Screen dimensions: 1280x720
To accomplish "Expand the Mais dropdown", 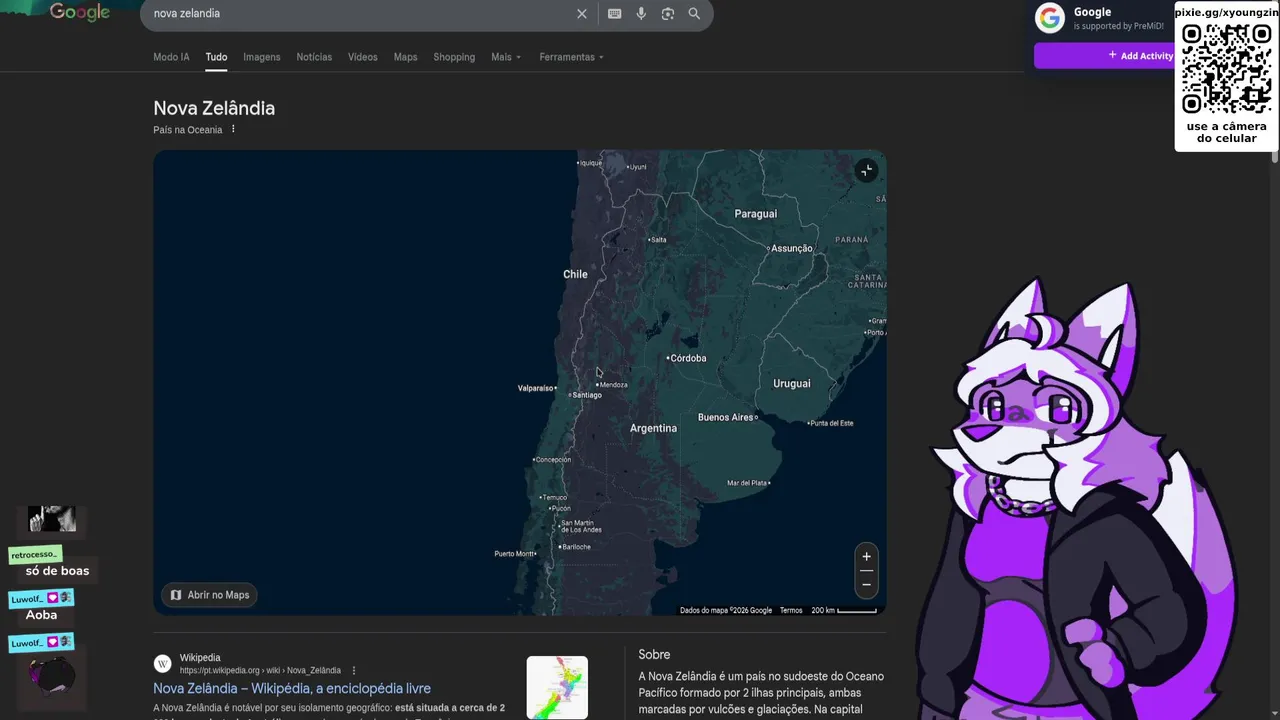I will (x=506, y=57).
